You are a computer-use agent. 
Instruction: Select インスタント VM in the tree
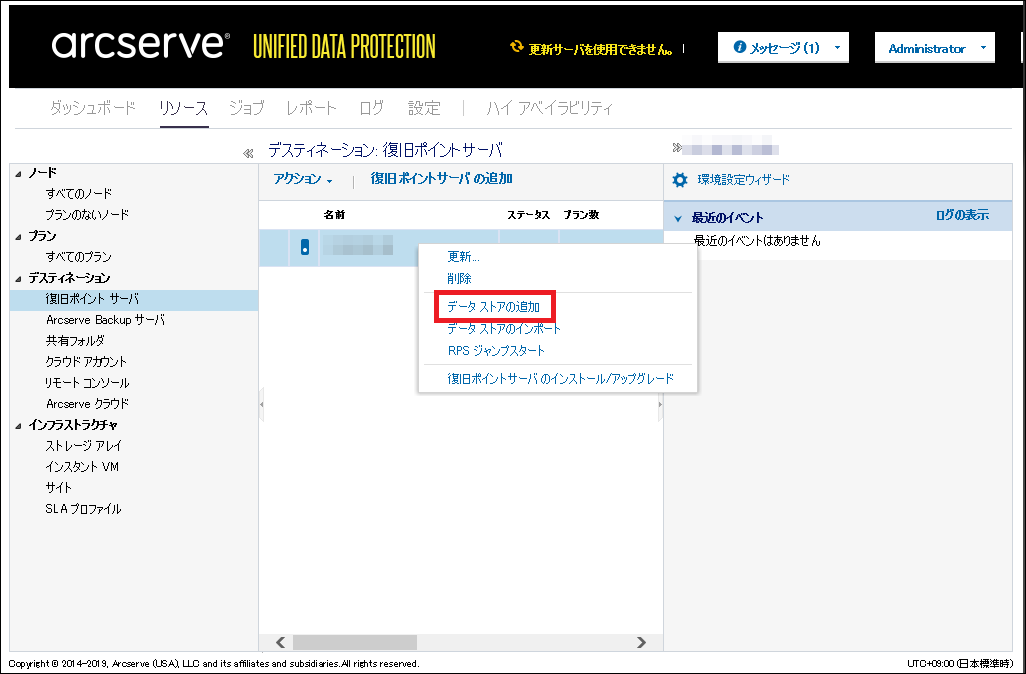pos(82,467)
